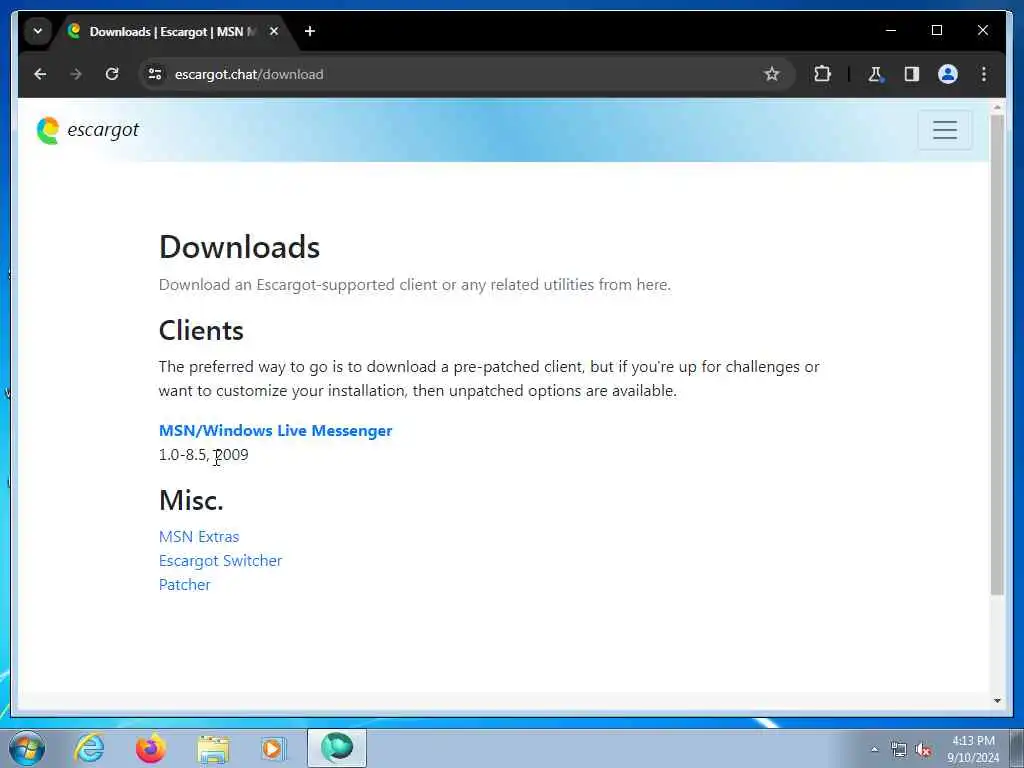The width and height of the screenshot is (1024, 768).
Task: Maximize the browser window
Action: 936,31
